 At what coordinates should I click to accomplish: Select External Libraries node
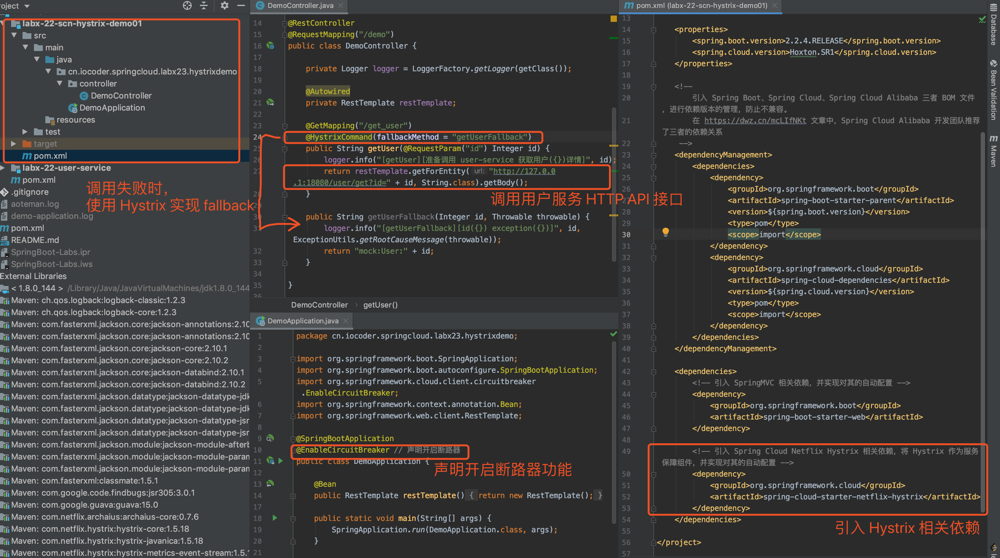tap(33, 276)
